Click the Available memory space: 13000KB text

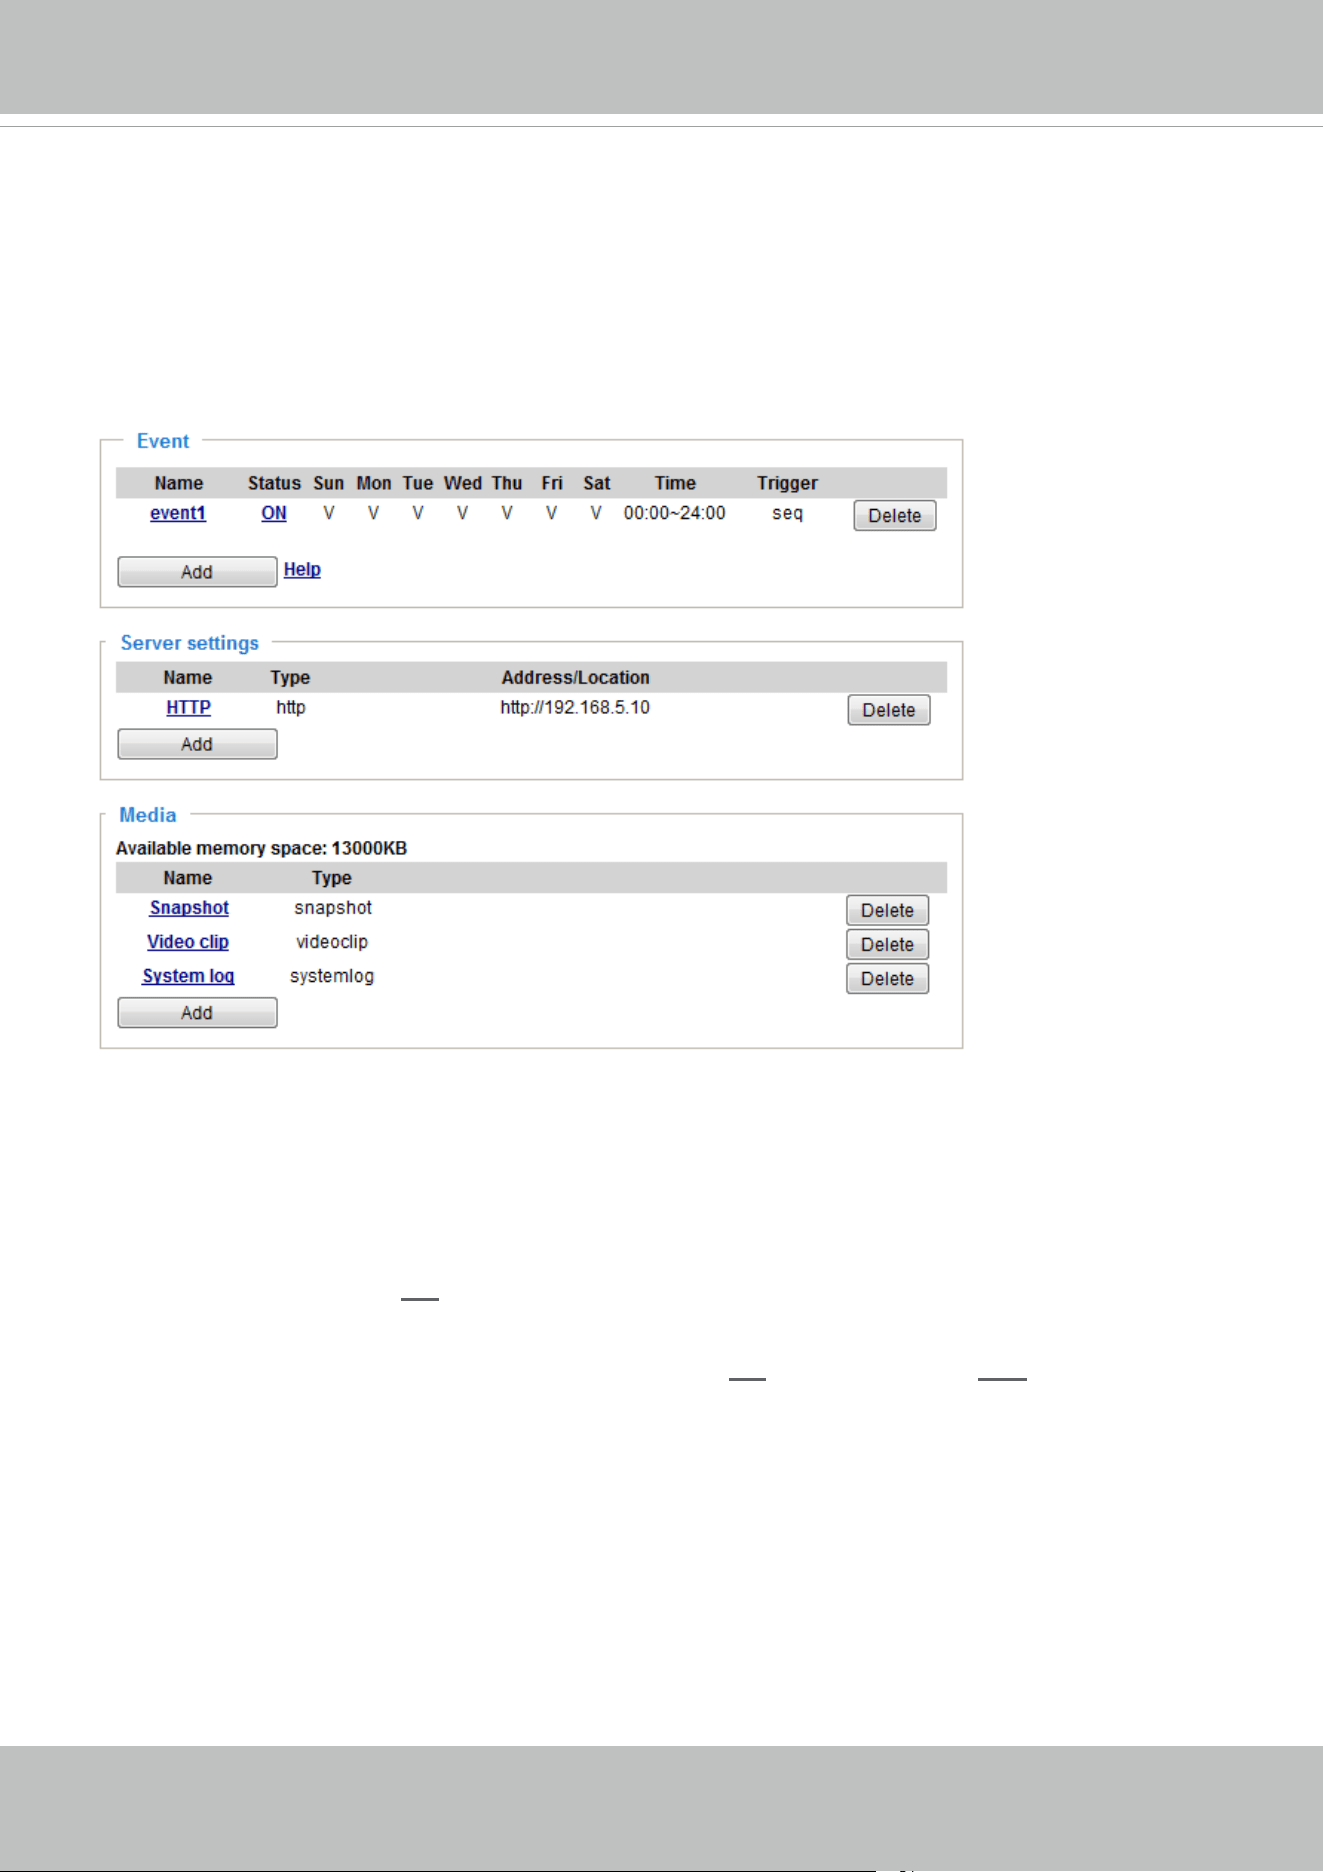point(261,848)
